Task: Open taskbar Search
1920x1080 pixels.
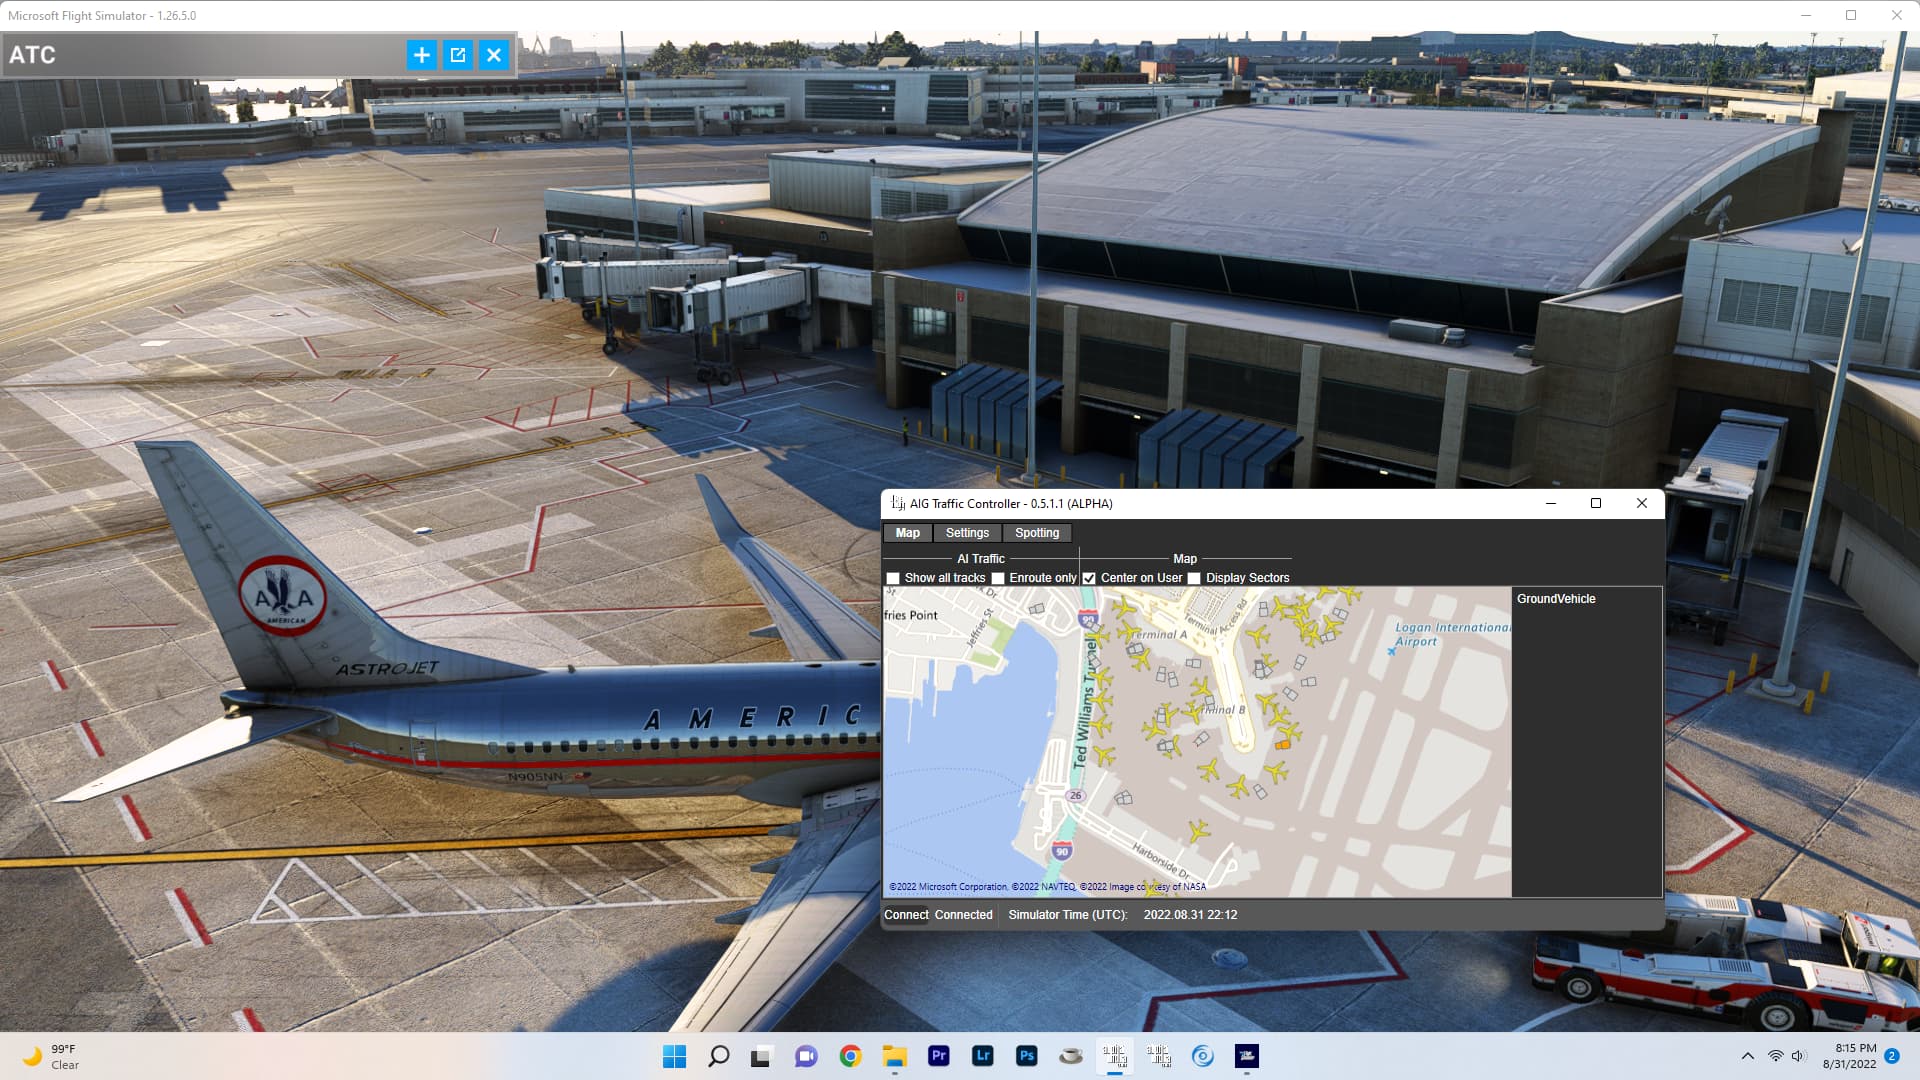Action: coord(718,1056)
